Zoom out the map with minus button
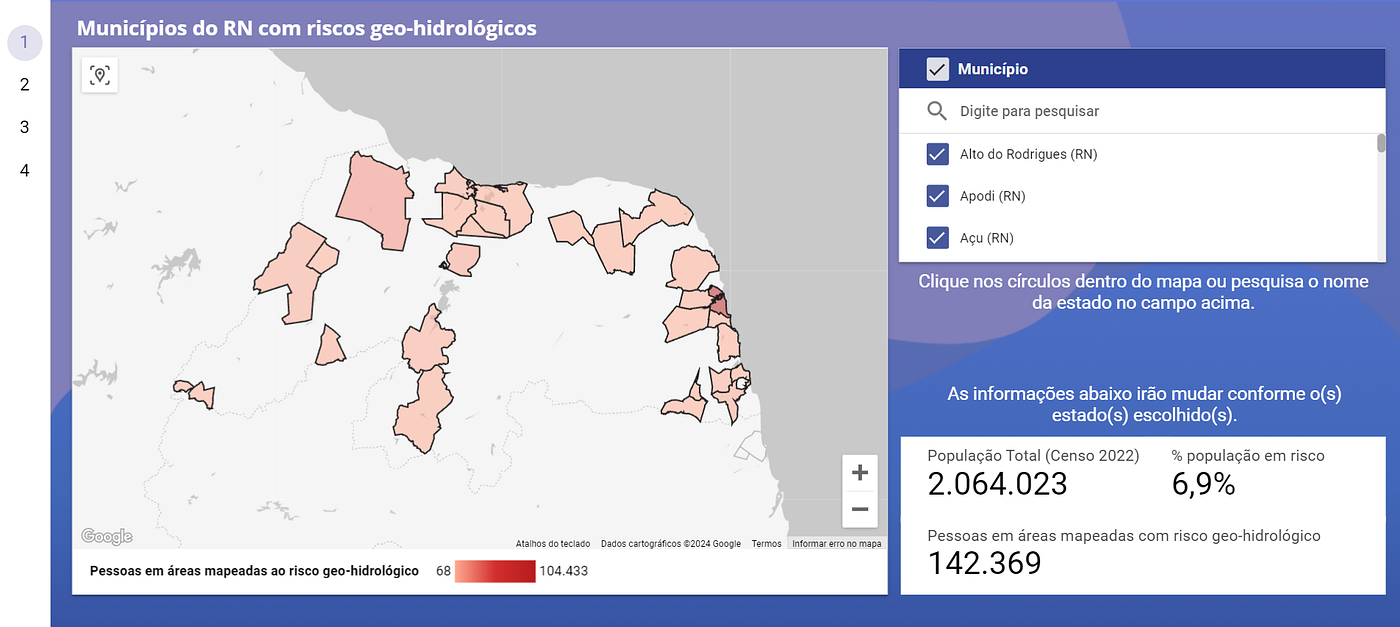This screenshot has height=627, width=1400. 859,509
